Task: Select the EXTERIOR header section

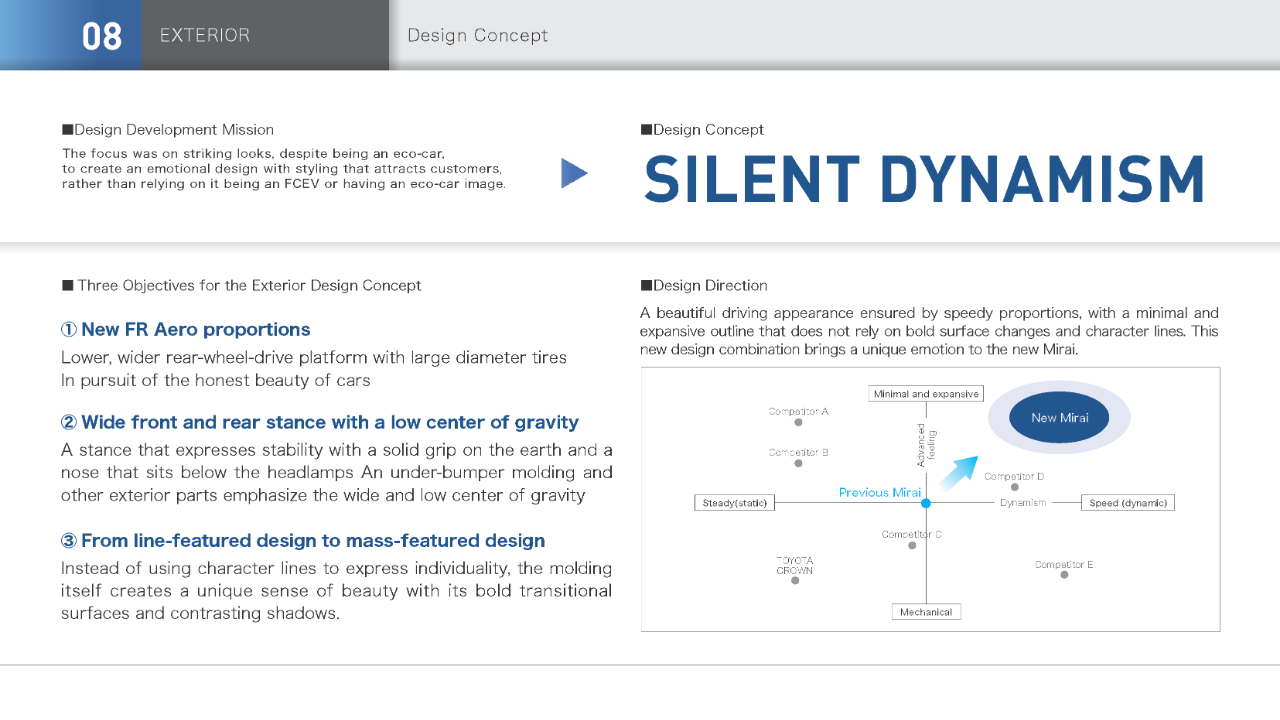Action: pyautogui.click(x=265, y=35)
